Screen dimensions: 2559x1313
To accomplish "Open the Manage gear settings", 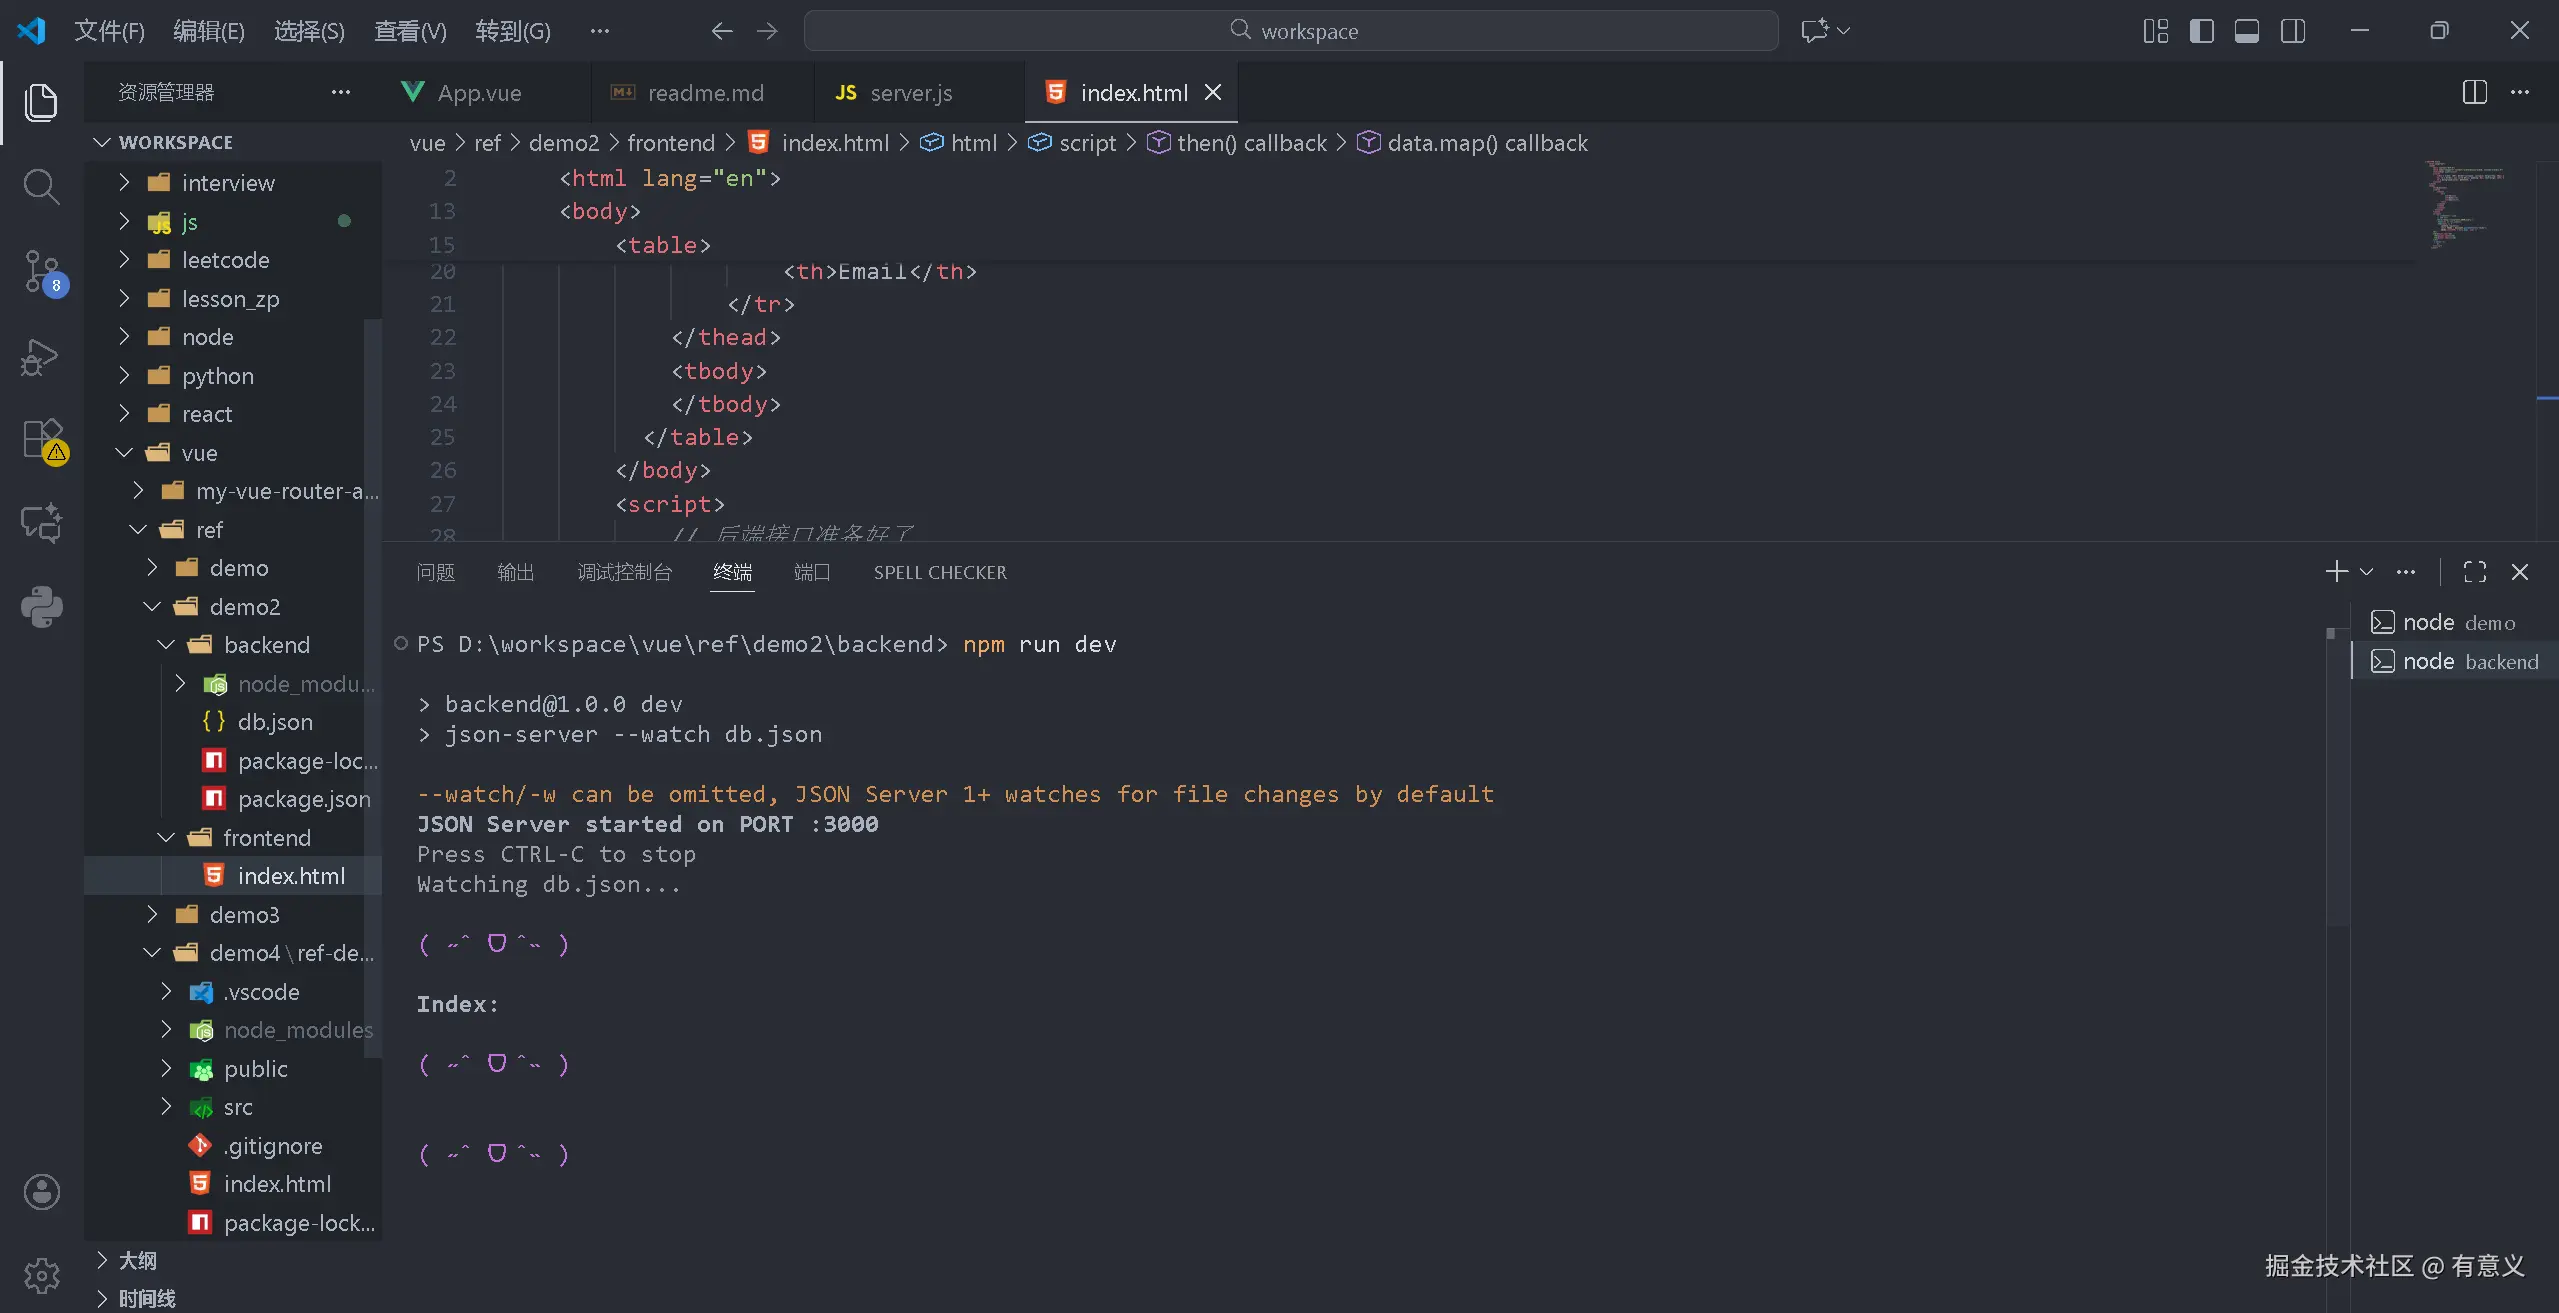I will coord(41,1275).
